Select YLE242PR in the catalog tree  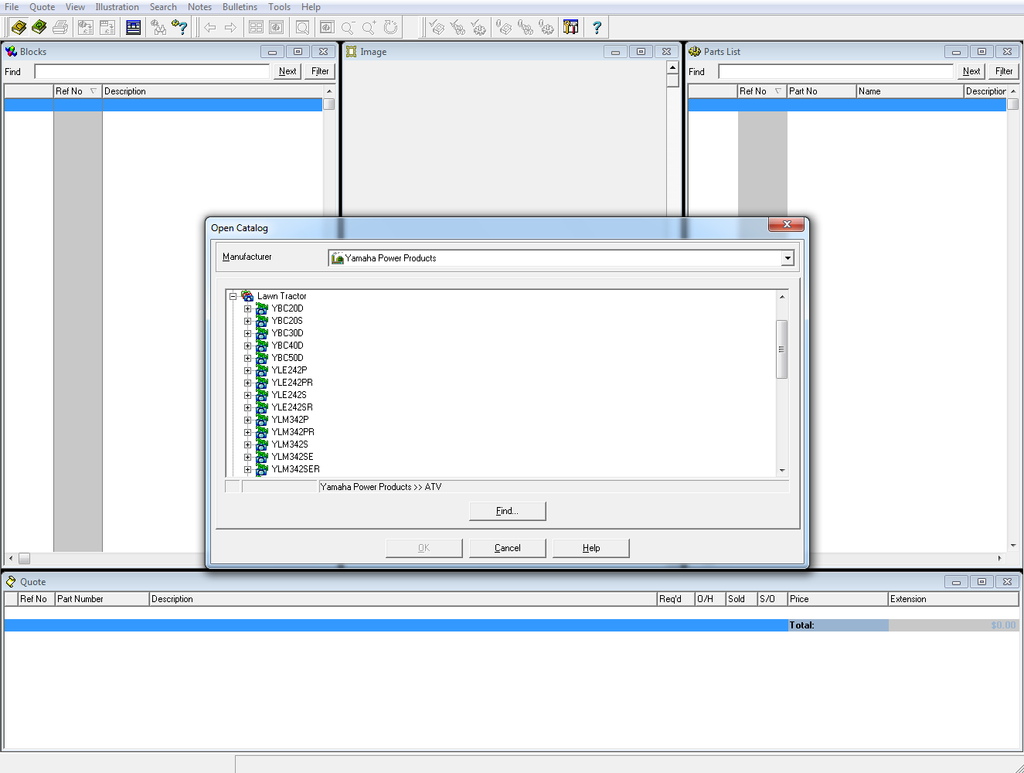[x=291, y=383]
